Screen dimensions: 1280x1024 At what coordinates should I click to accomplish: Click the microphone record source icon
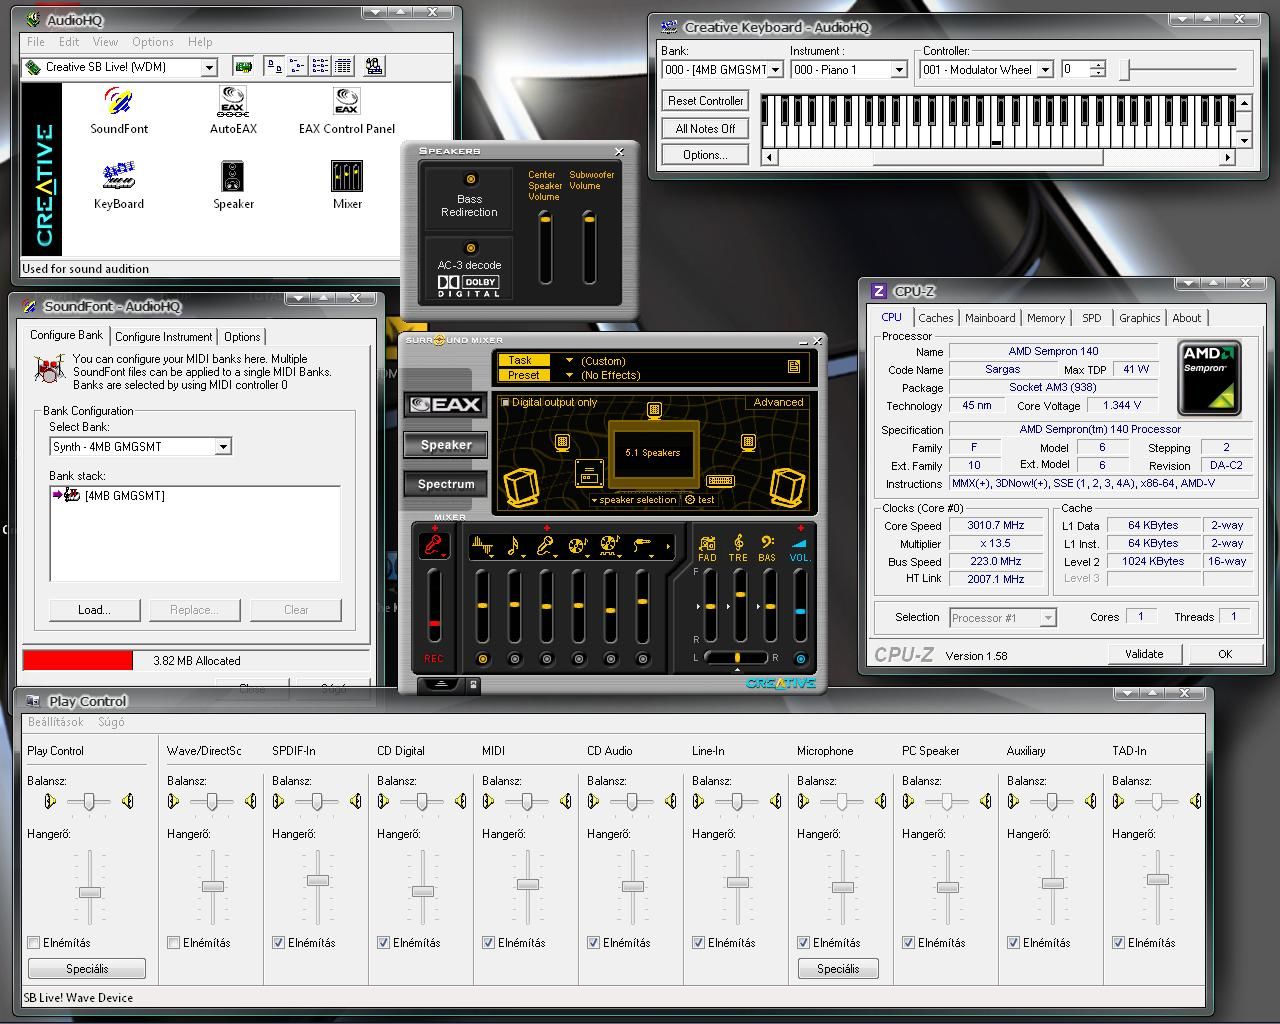click(x=433, y=545)
